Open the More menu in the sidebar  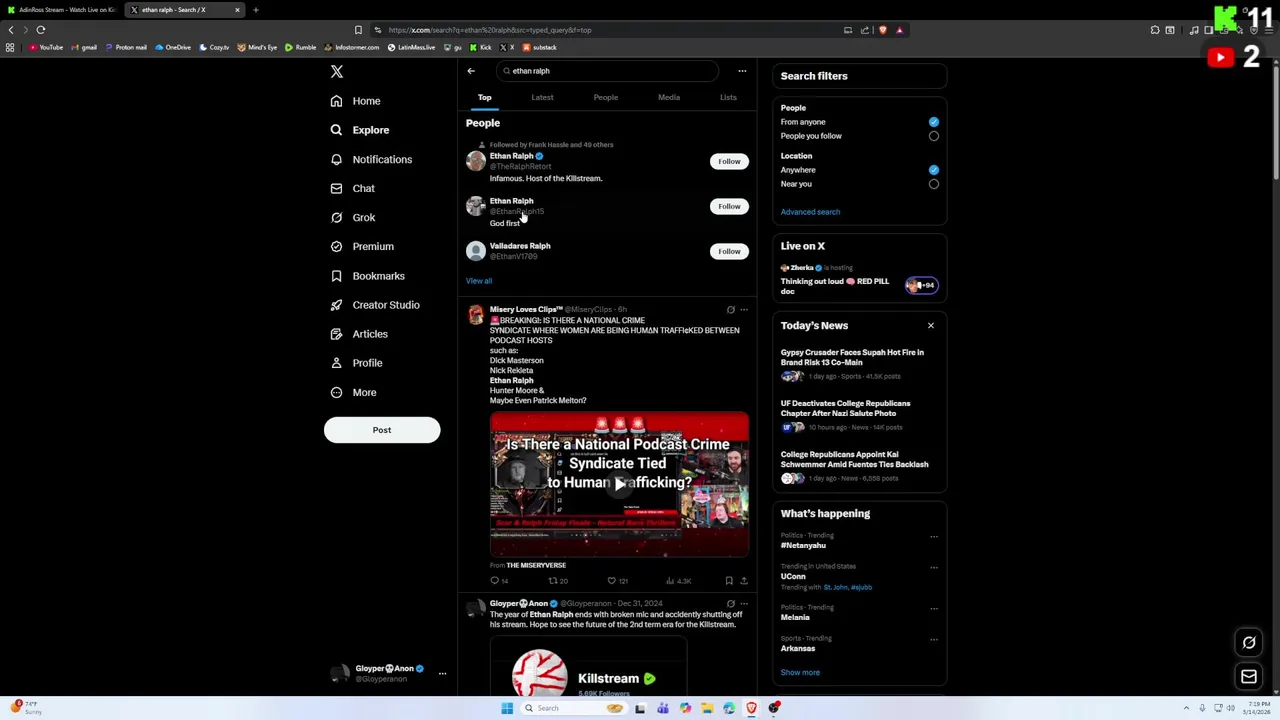click(x=353, y=393)
